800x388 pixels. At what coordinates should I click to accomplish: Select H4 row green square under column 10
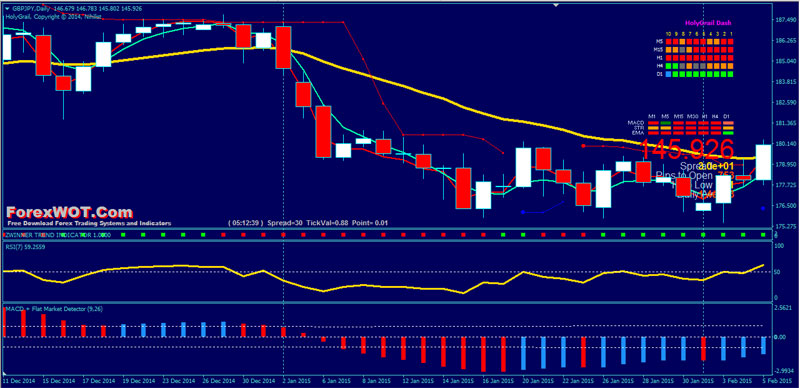tap(668, 66)
